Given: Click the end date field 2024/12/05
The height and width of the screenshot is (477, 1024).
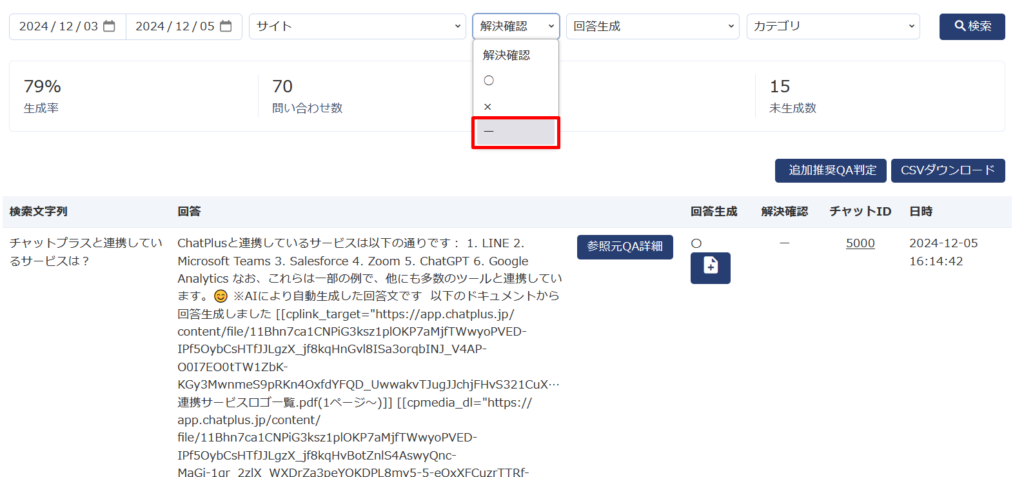Looking at the screenshot, I should (174, 27).
